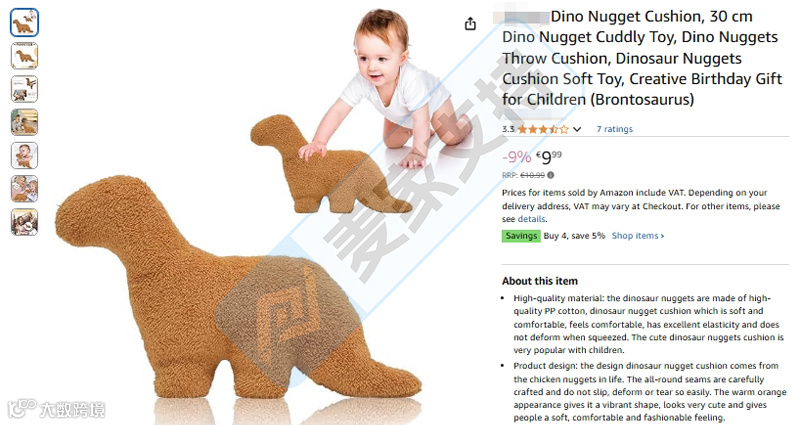This screenshot has height=425, width=800.
Task: Open the star ratings dropdown chevron
Action: (x=577, y=129)
